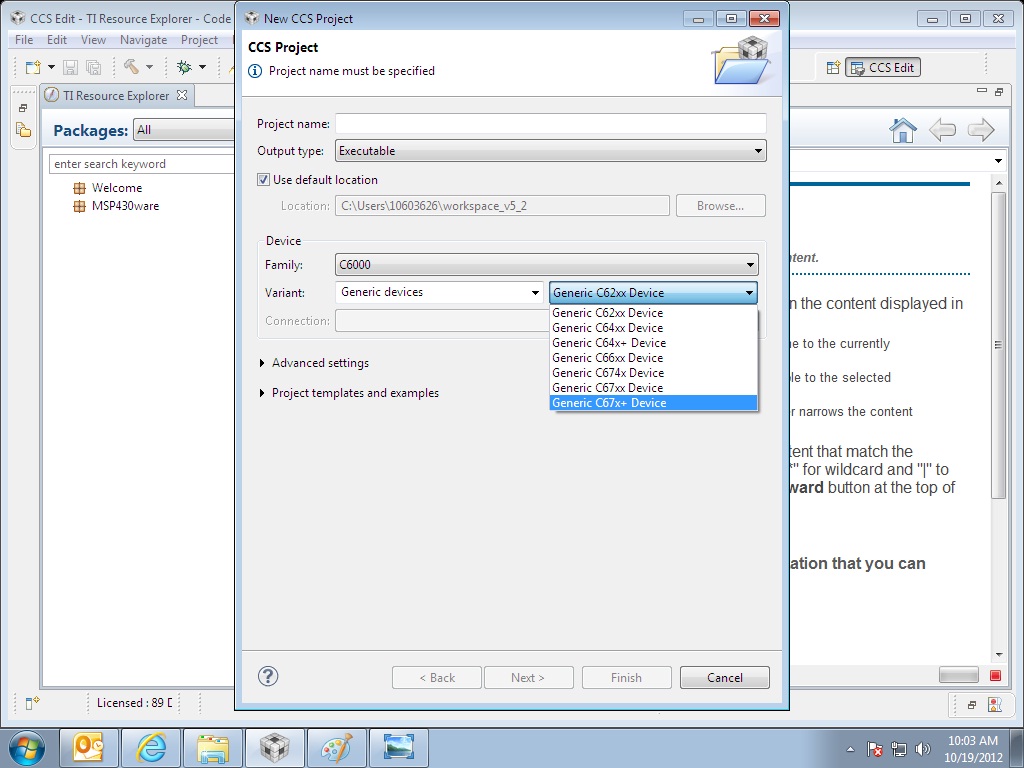Select Generic C66xx Device from list
1024x768 pixels.
tap(653, 358)
